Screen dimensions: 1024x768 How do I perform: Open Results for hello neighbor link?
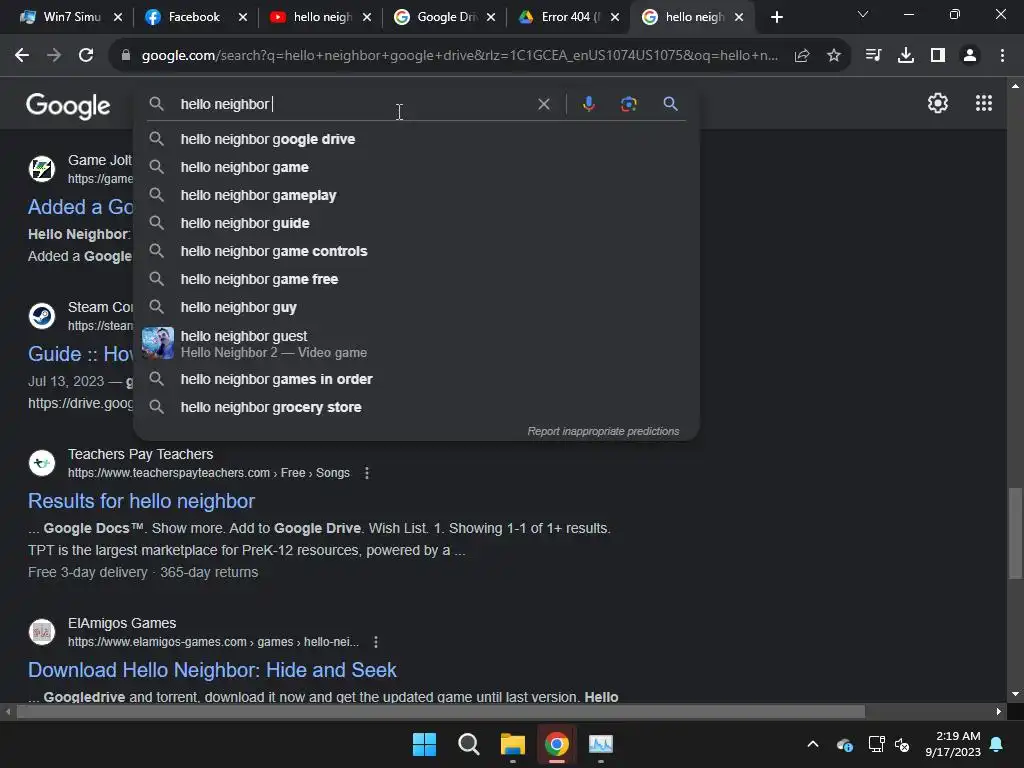pos(141,501)
